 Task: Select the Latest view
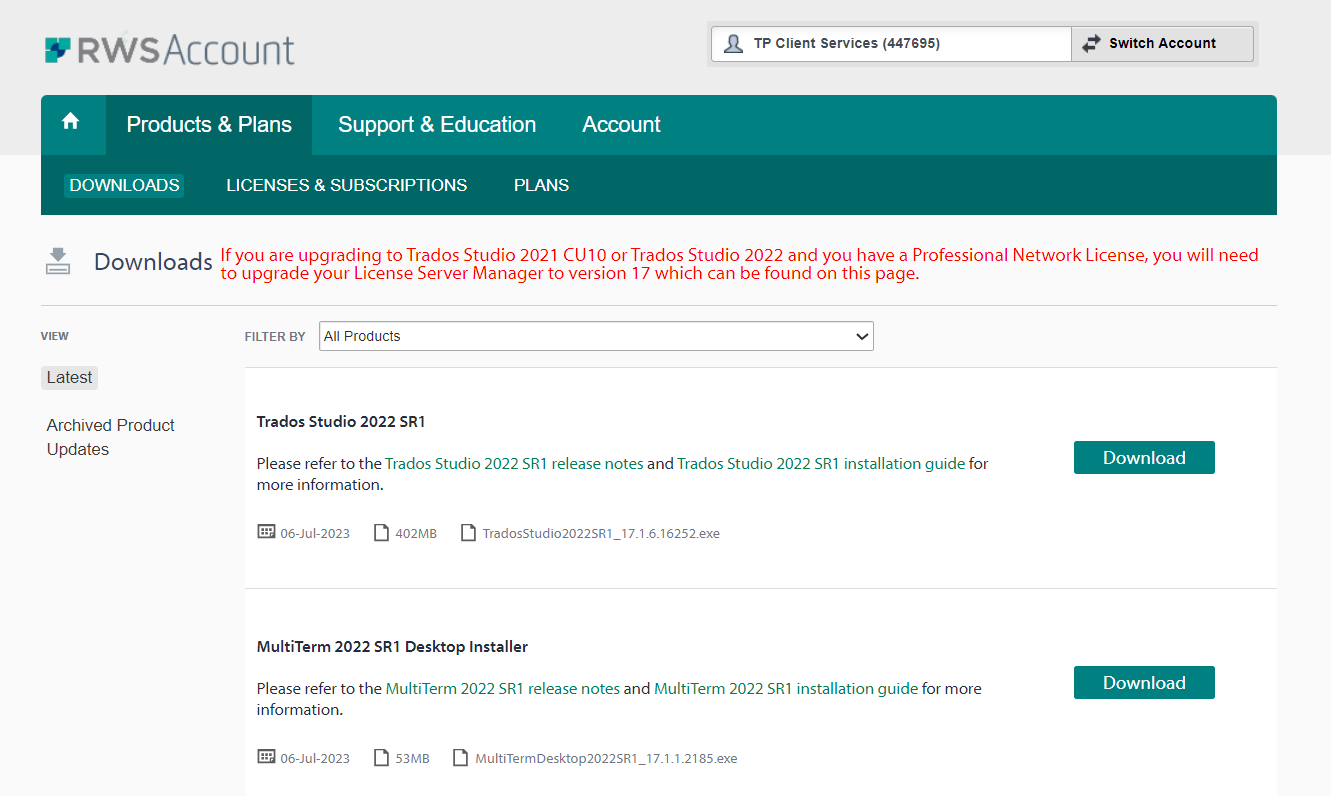[69, 378]
